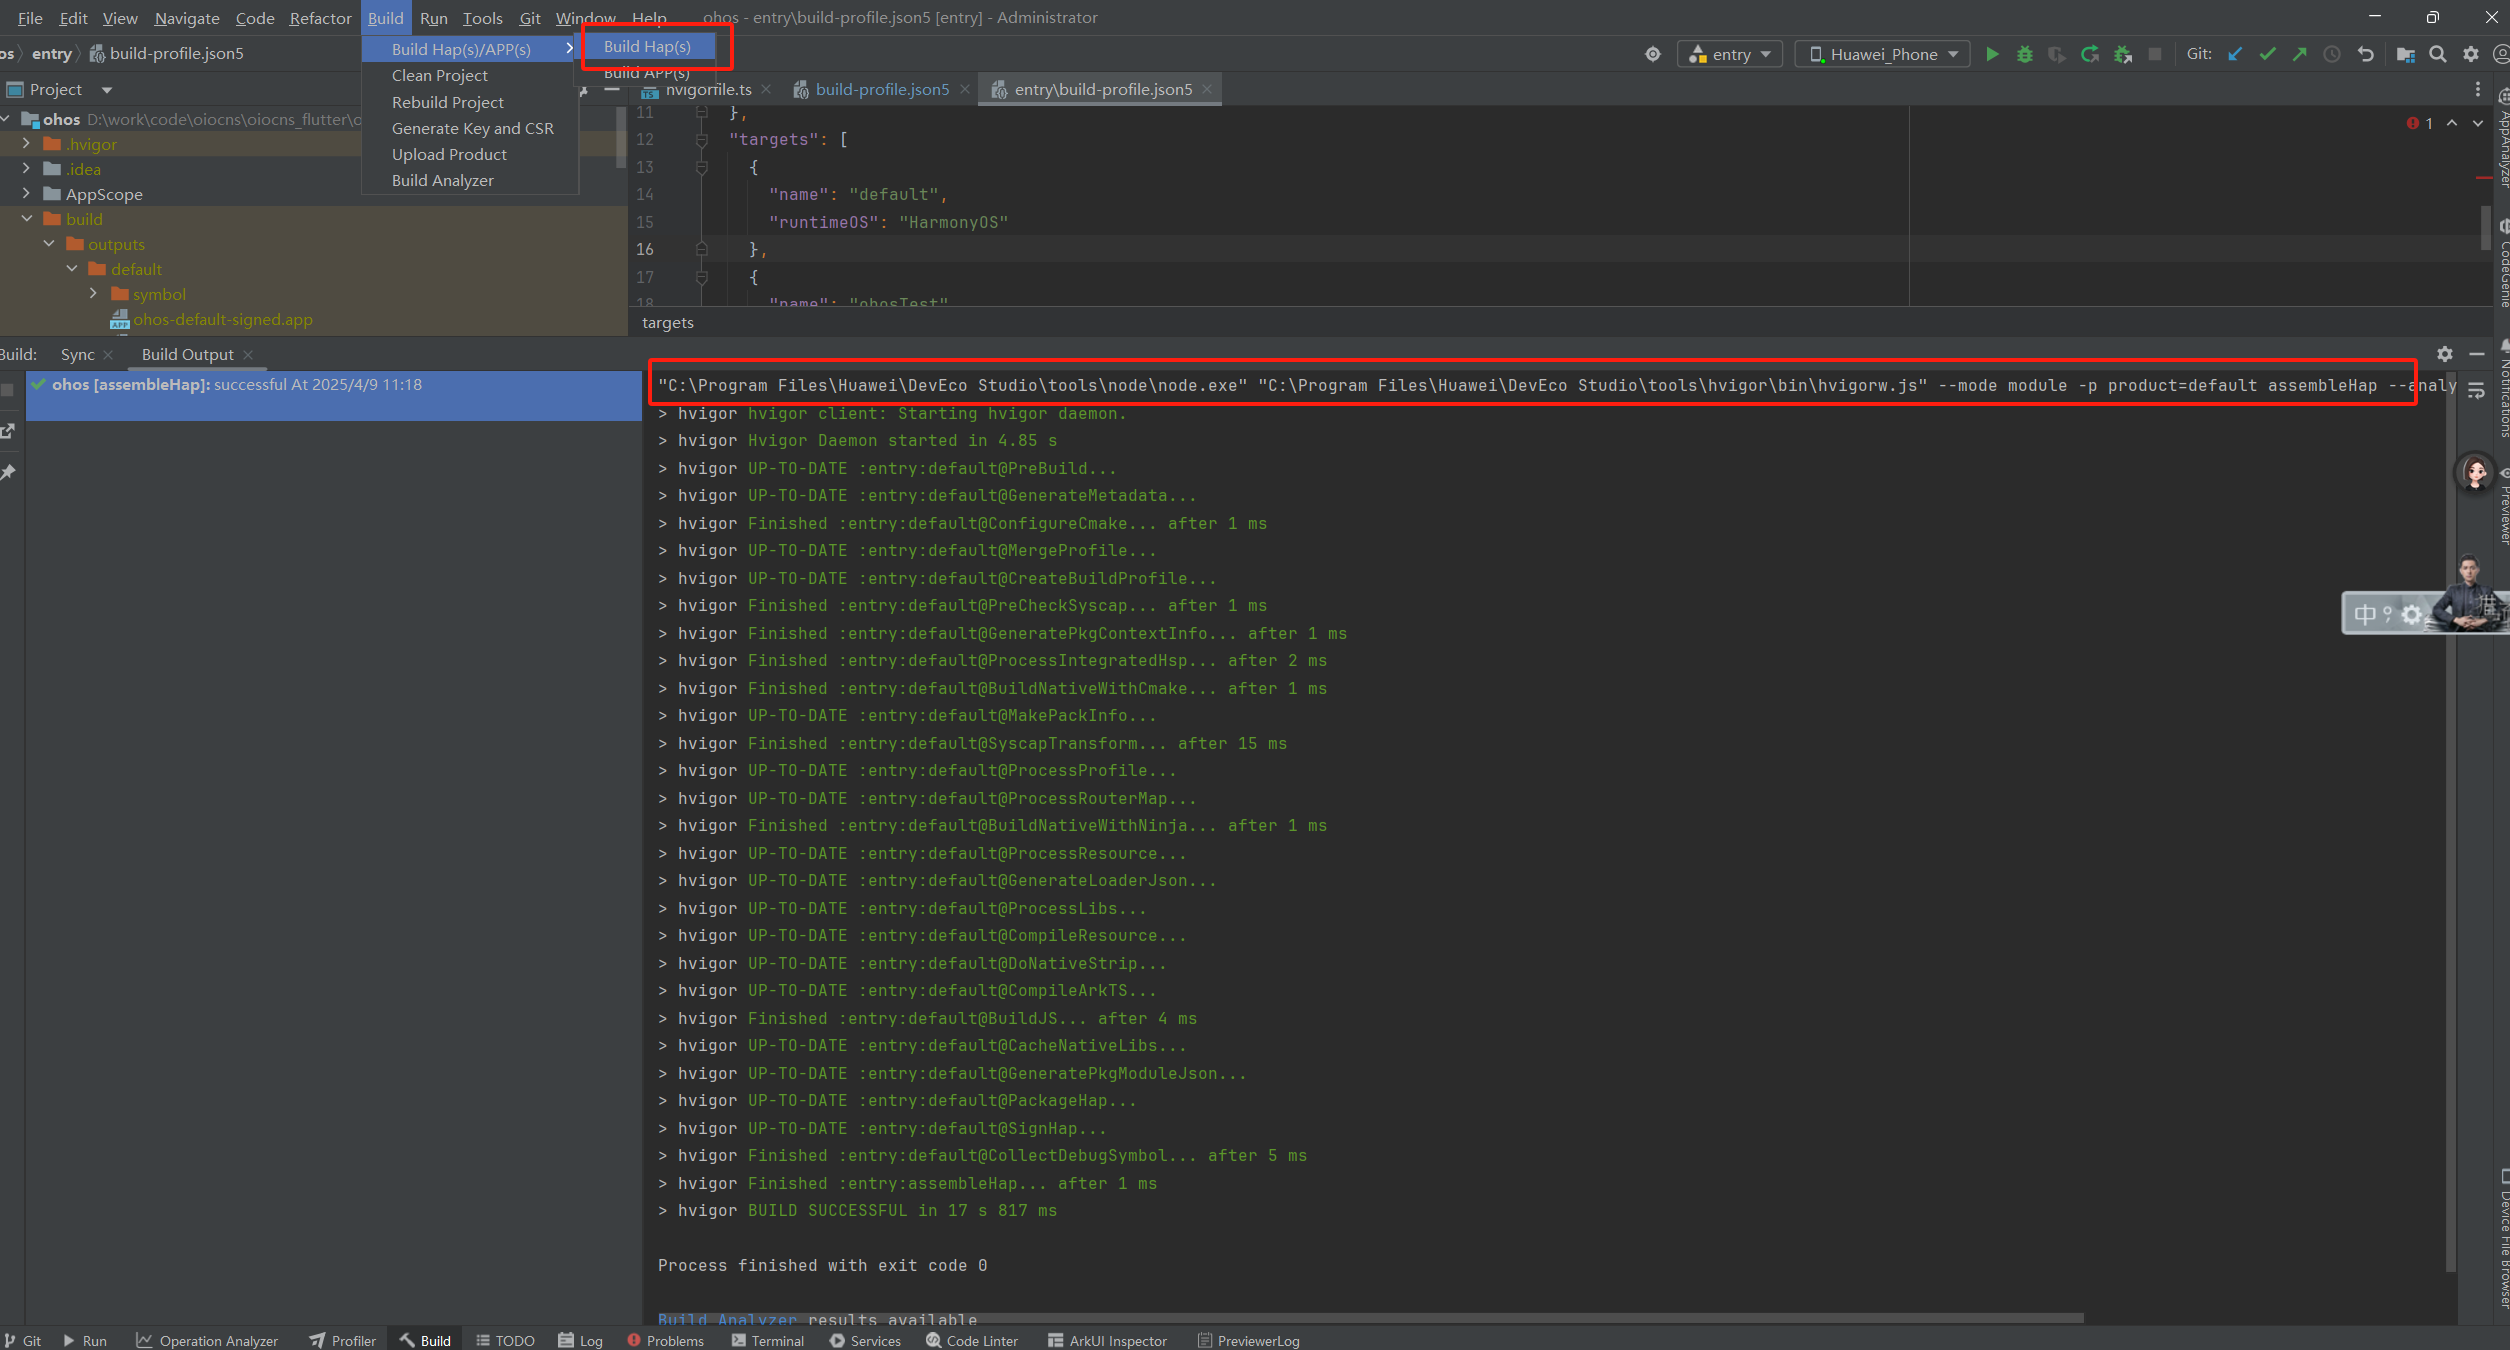Switch to the hvigorfile.ts editor tab
2510x1350 pixels.
(x=708, y=89)
